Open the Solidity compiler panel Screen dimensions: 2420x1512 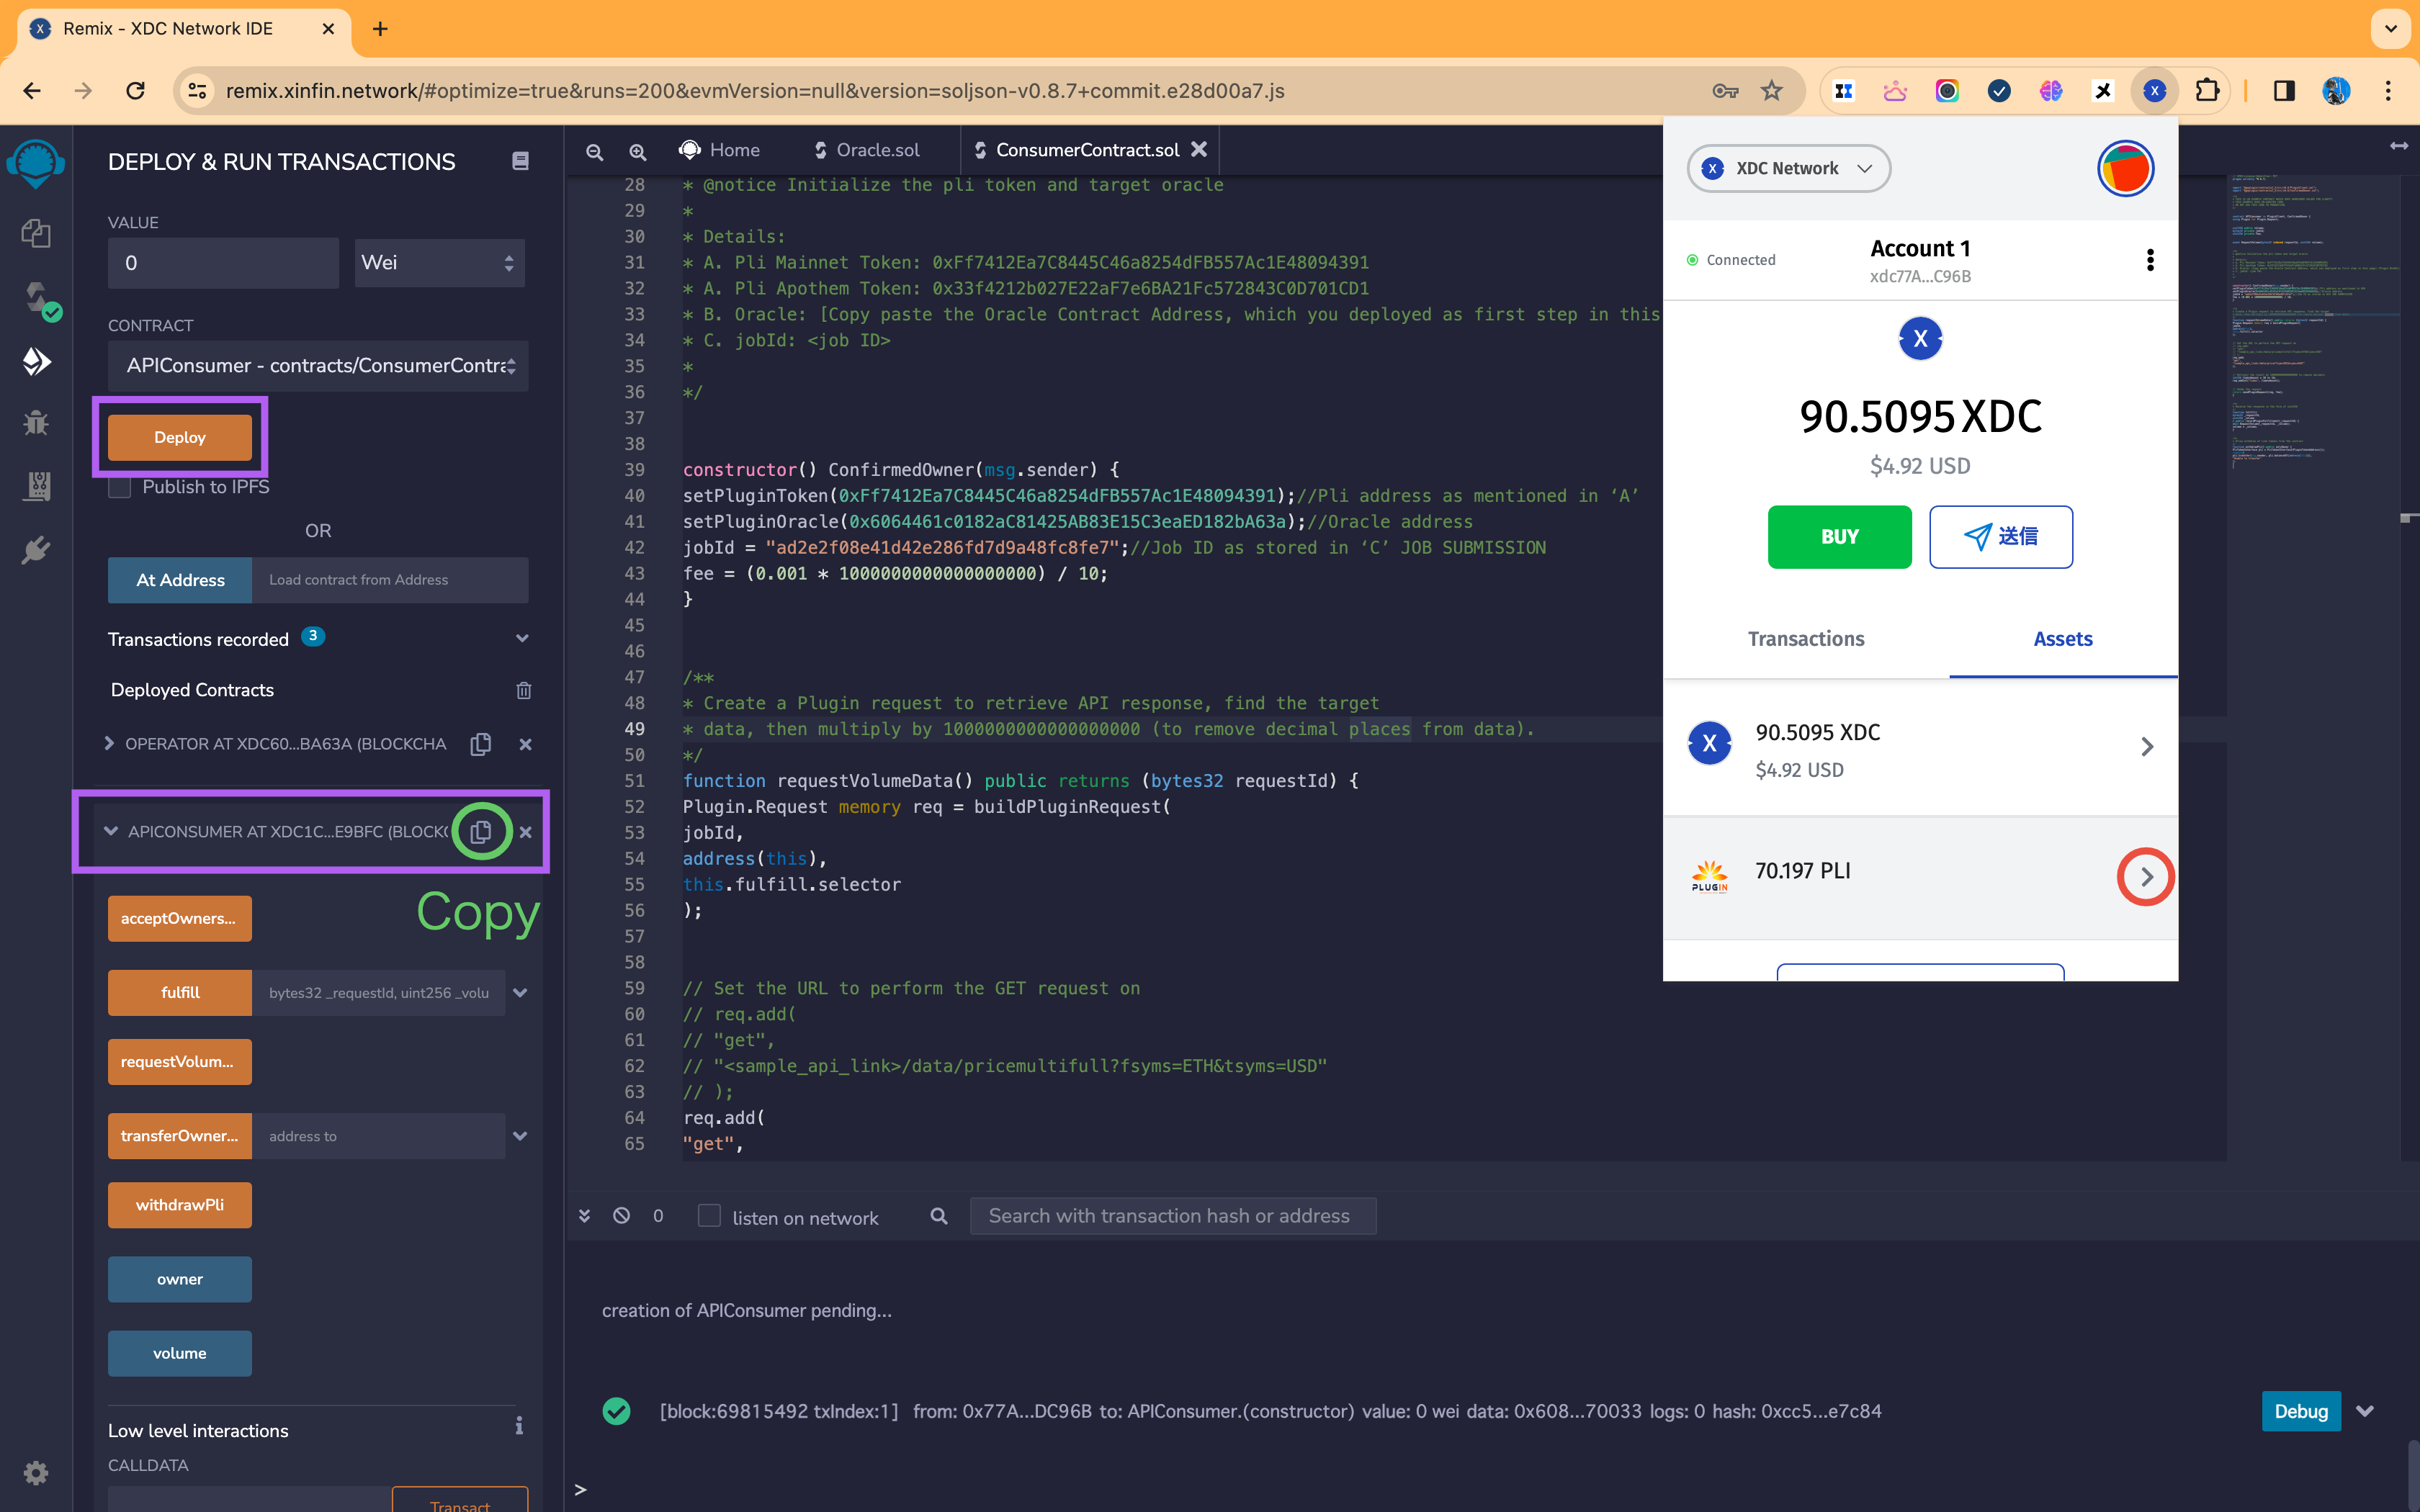(x=36, y=297)
